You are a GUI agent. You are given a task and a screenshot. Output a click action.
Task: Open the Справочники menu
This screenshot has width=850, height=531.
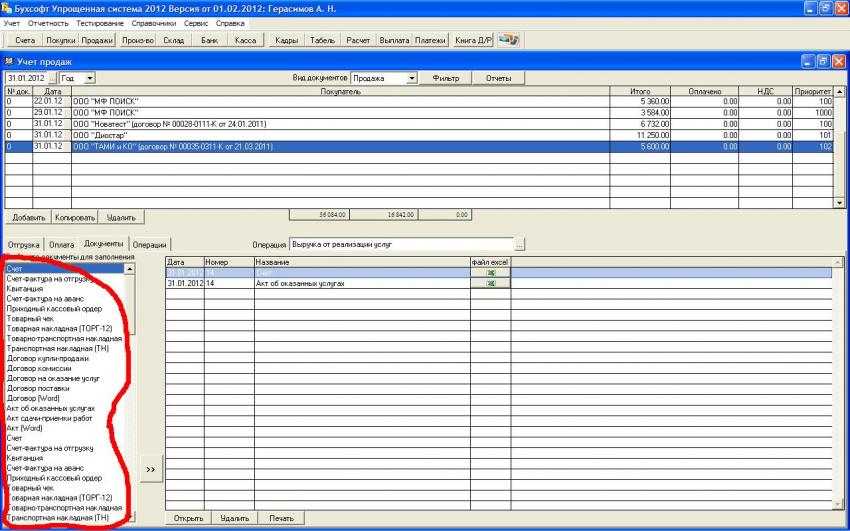(154, 22)
